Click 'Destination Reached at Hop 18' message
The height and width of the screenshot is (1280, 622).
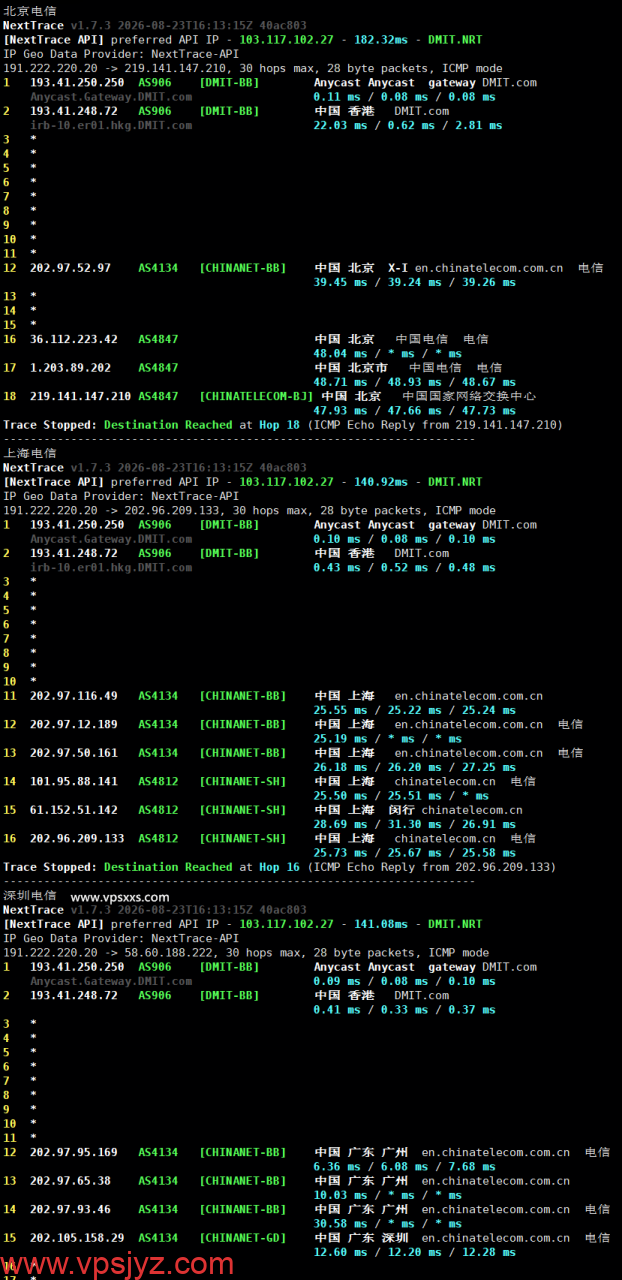point(202,425)
